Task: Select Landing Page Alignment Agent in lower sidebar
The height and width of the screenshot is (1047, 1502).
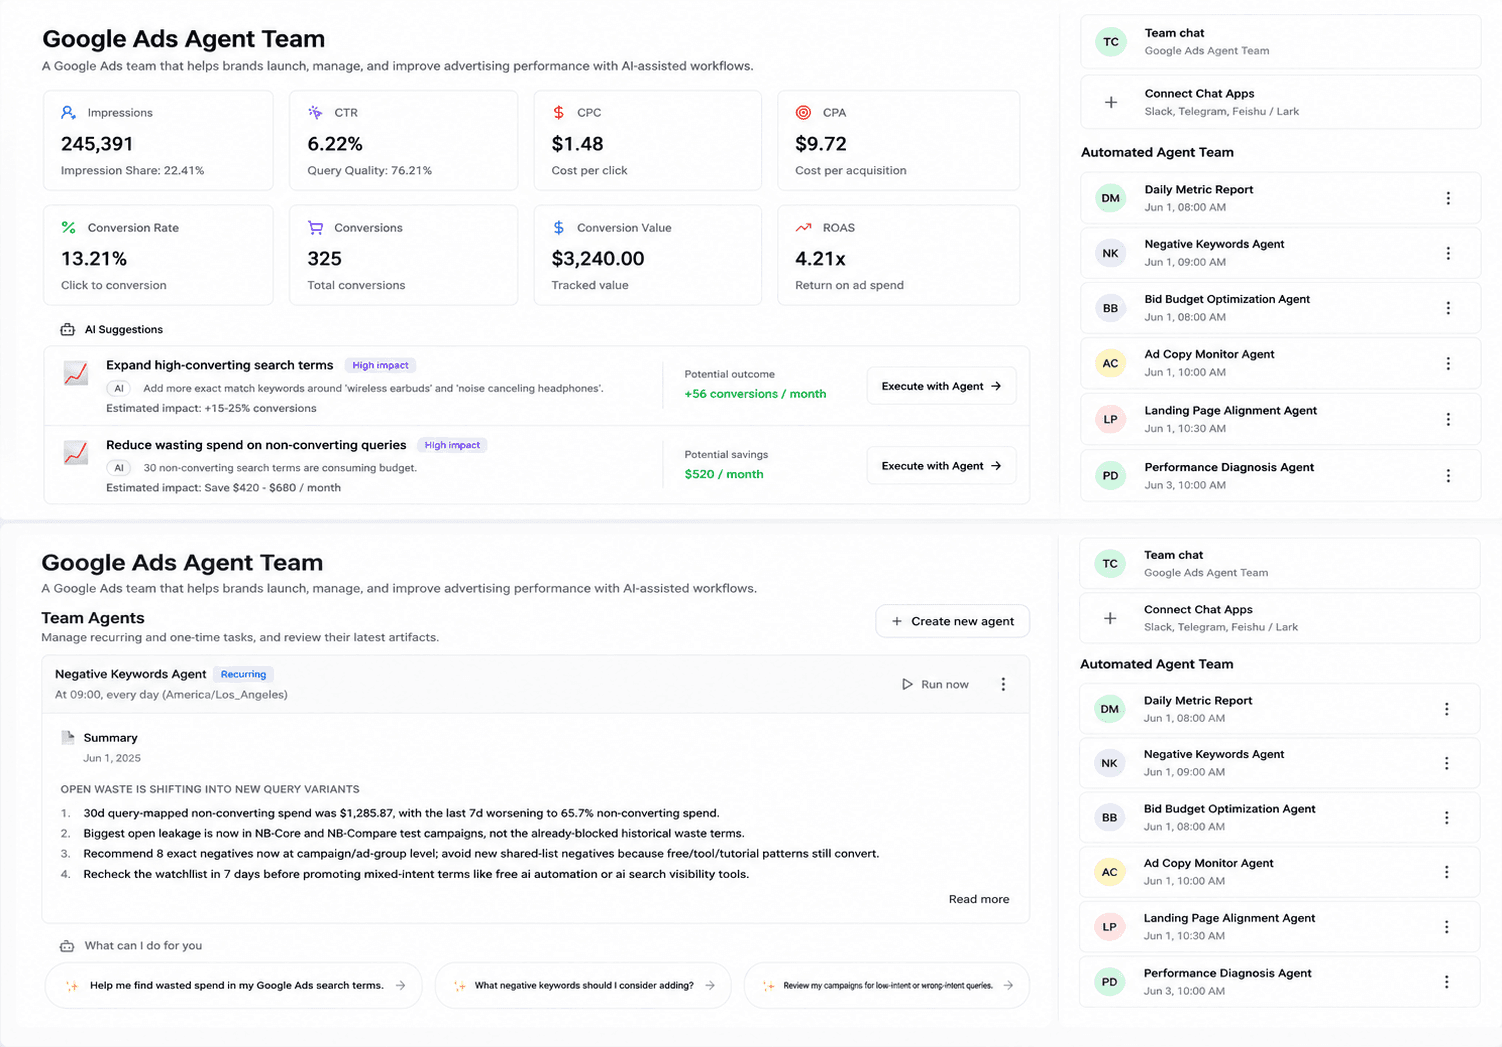Action: click(1280, 927)
